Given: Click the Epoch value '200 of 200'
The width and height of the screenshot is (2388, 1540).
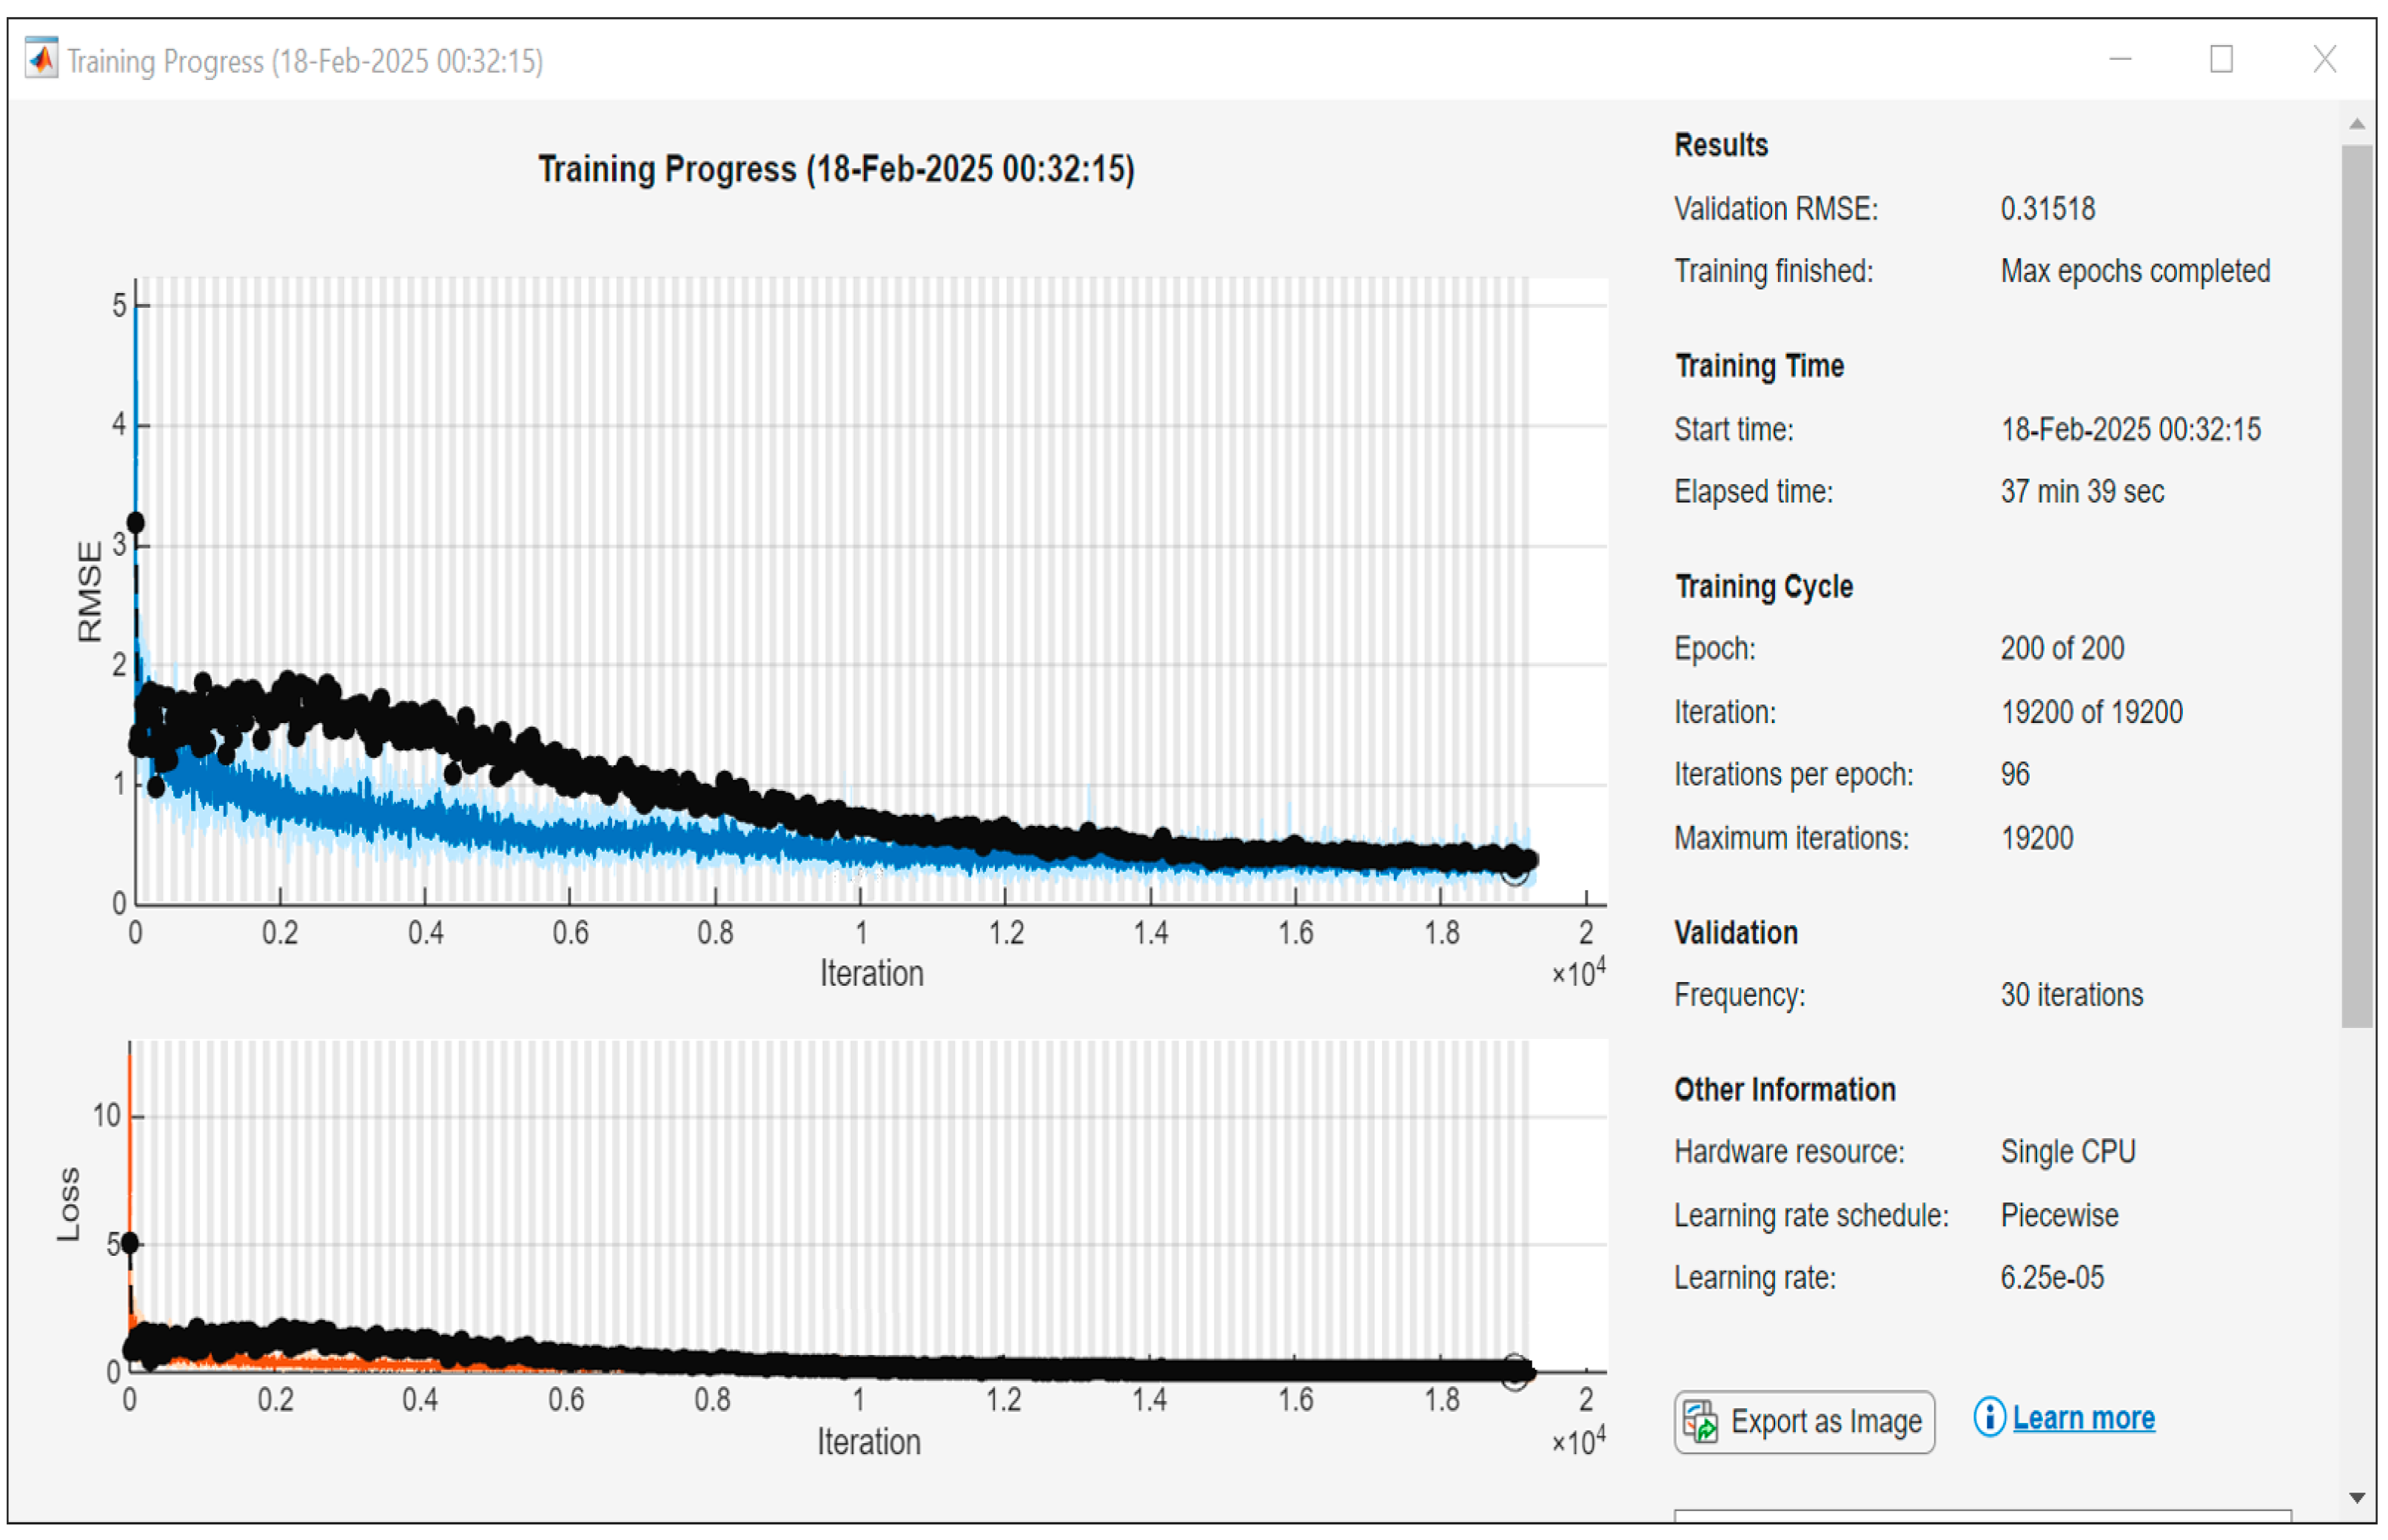Looking at the screenshot, I should pos(2062,649).
